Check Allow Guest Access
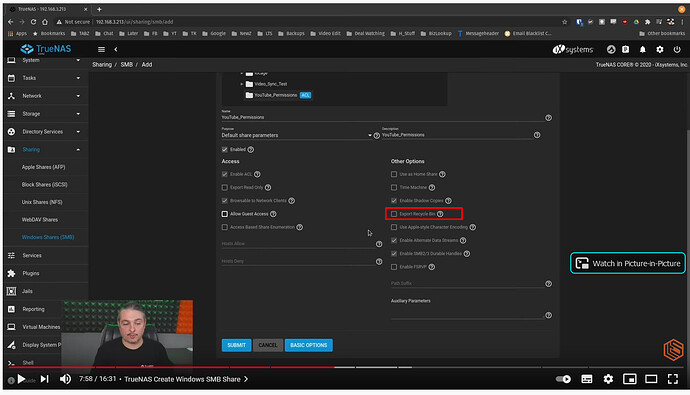Viewport: 690px width, 395px height. [225, 214]
